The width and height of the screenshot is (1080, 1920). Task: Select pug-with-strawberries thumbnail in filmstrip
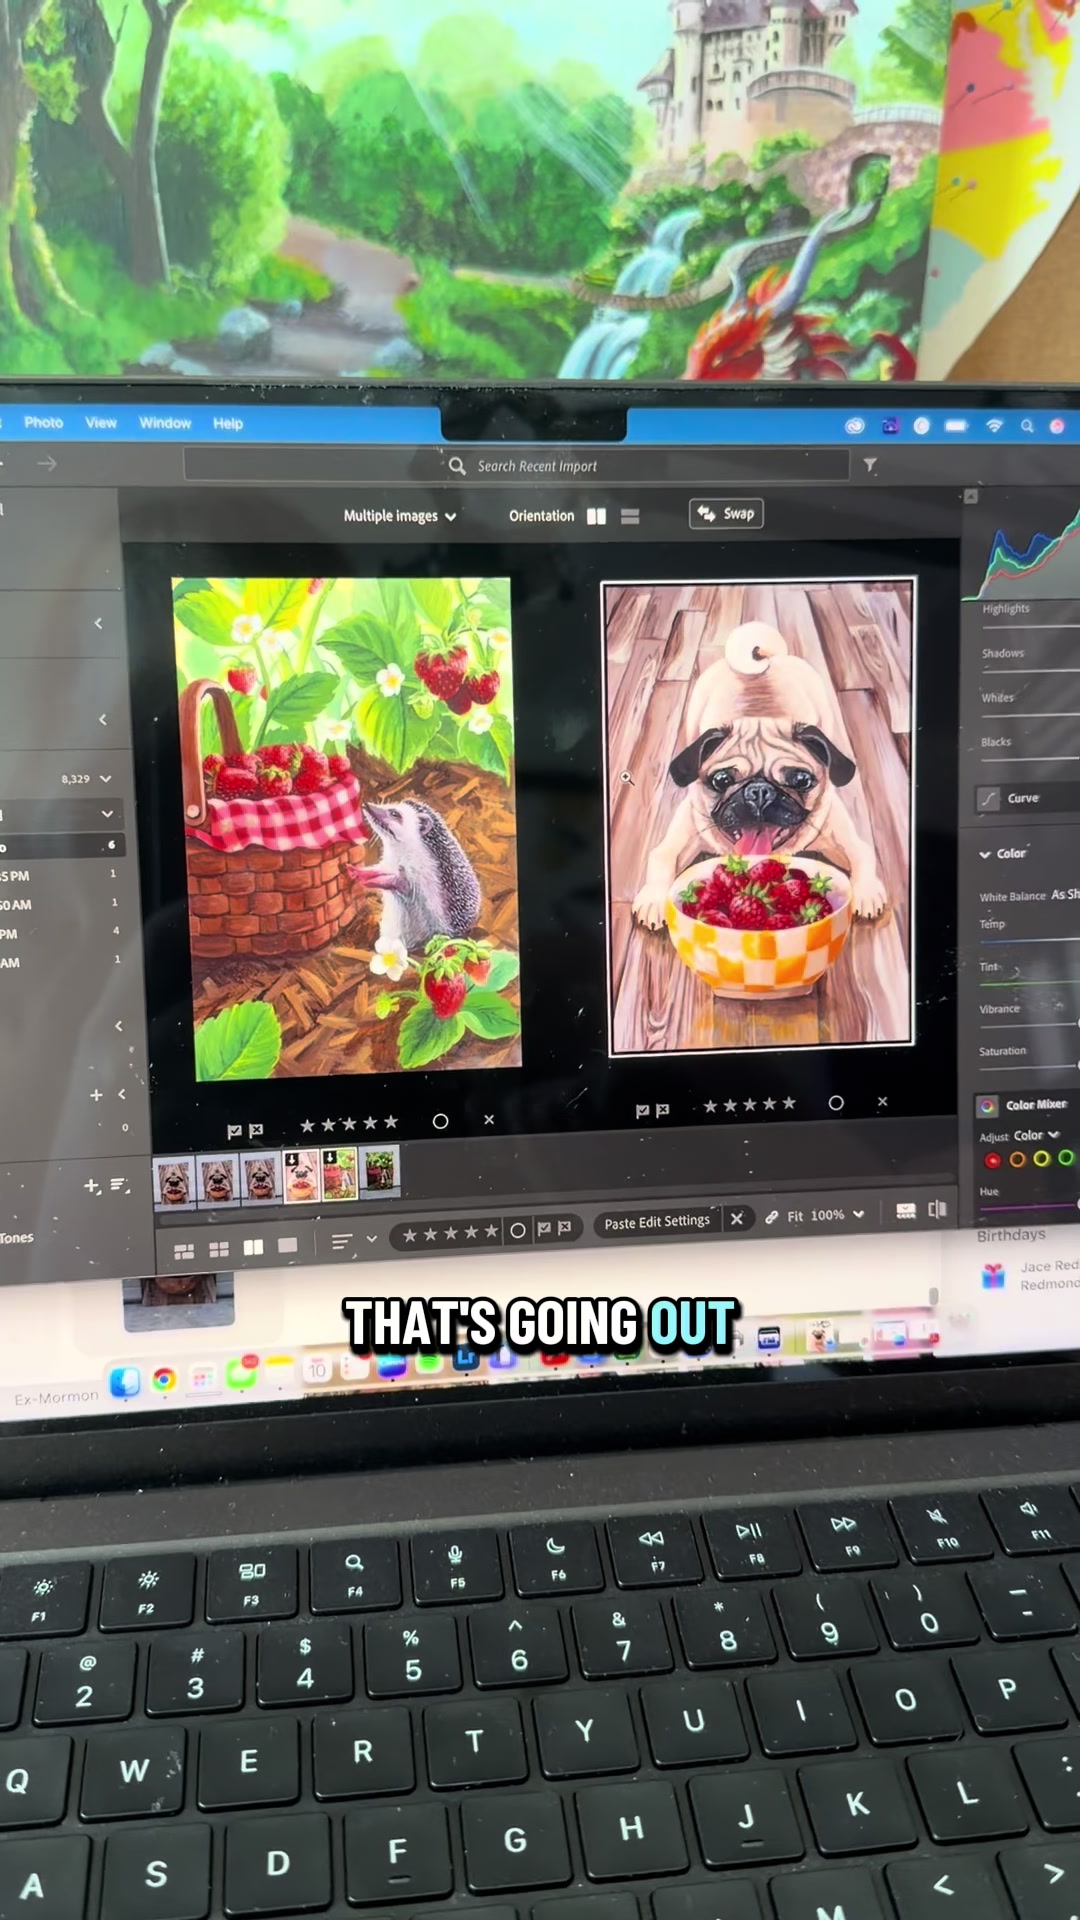tap(301, 1176)
